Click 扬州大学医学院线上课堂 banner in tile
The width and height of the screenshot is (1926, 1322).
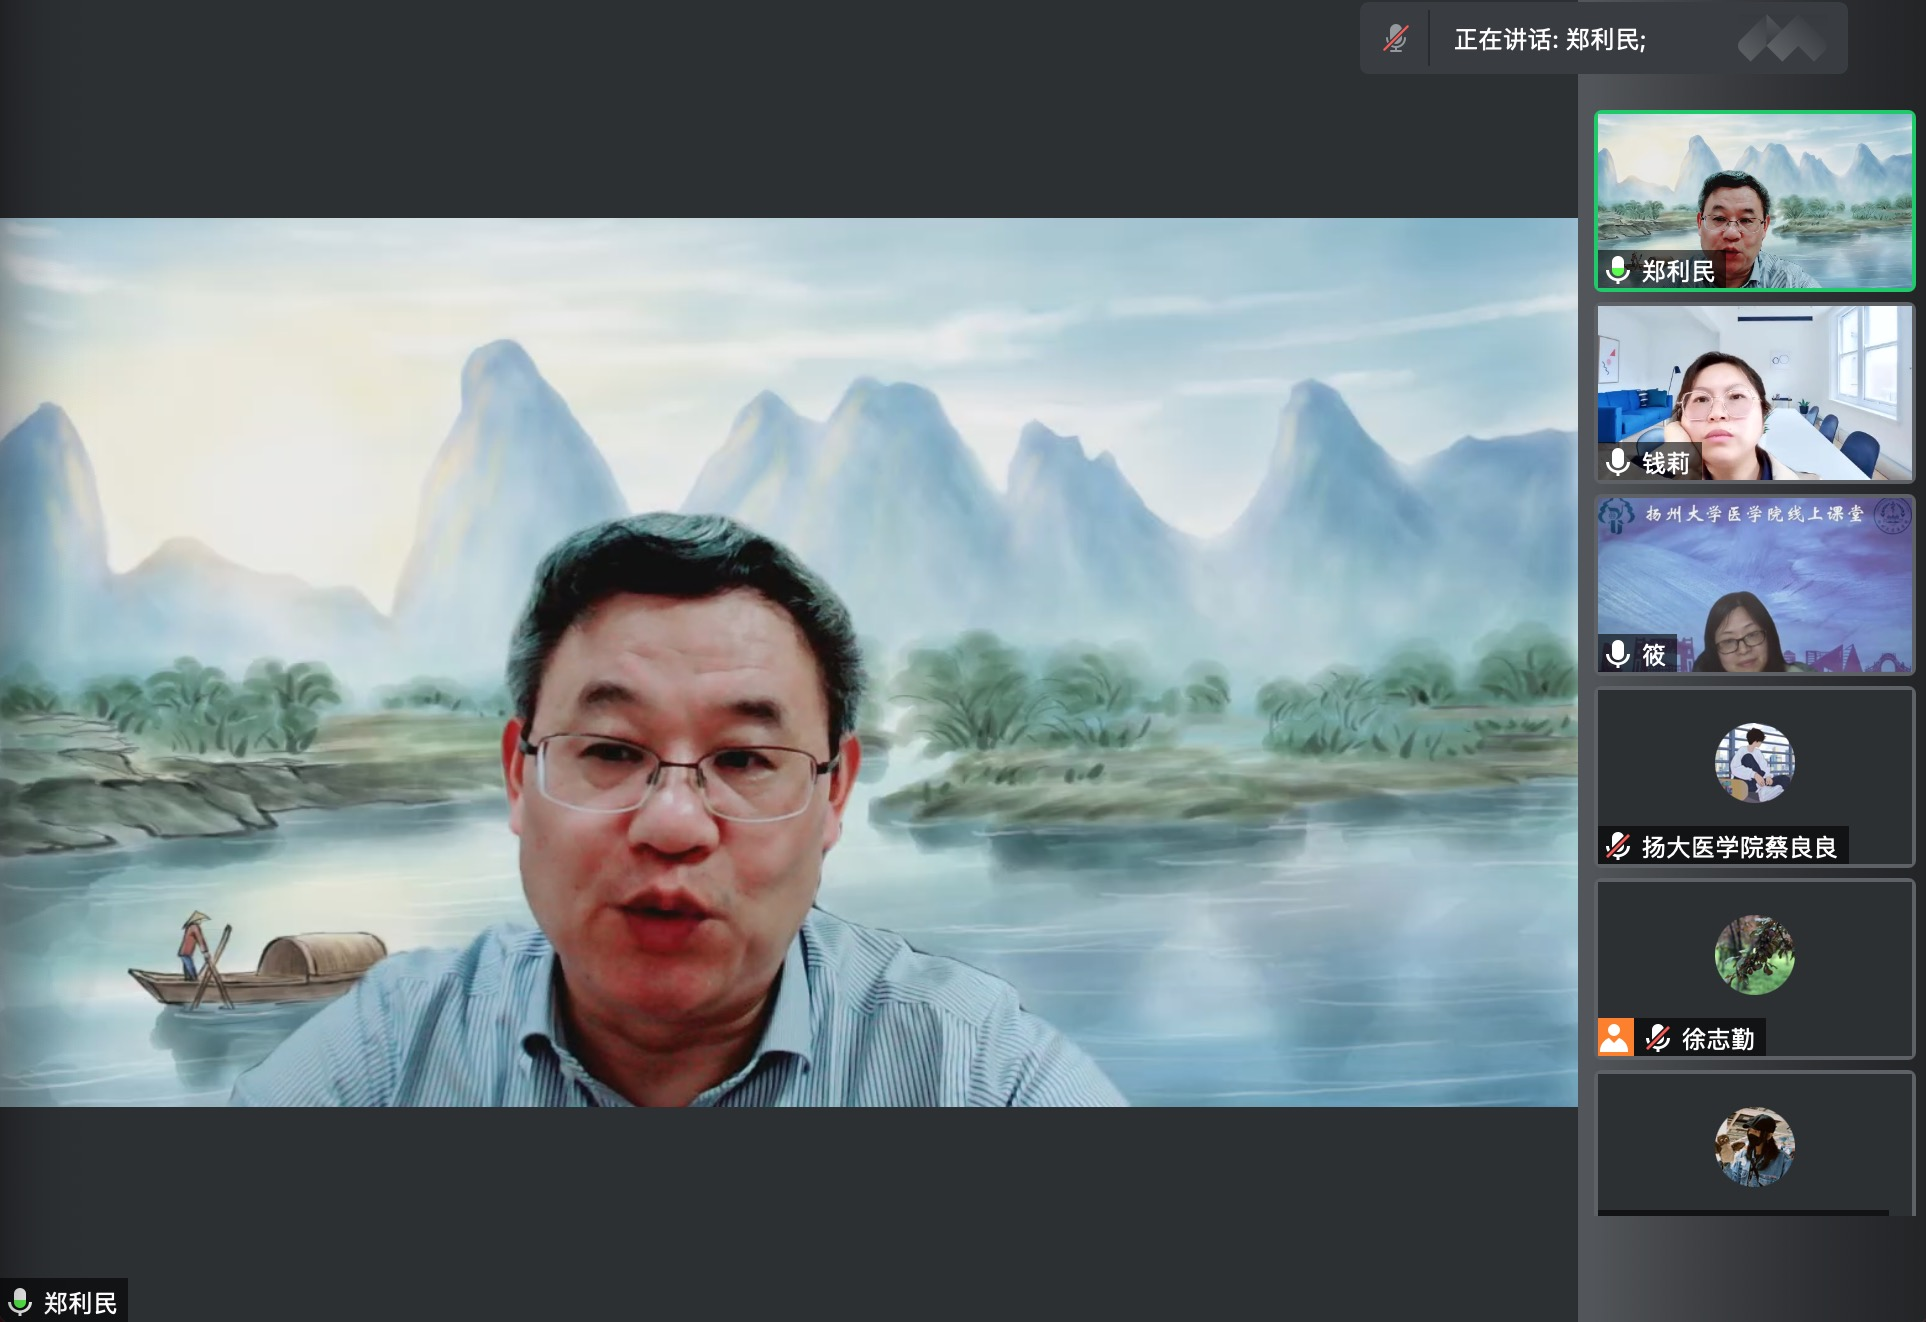pyautogui.click(x=1754, y=514)
